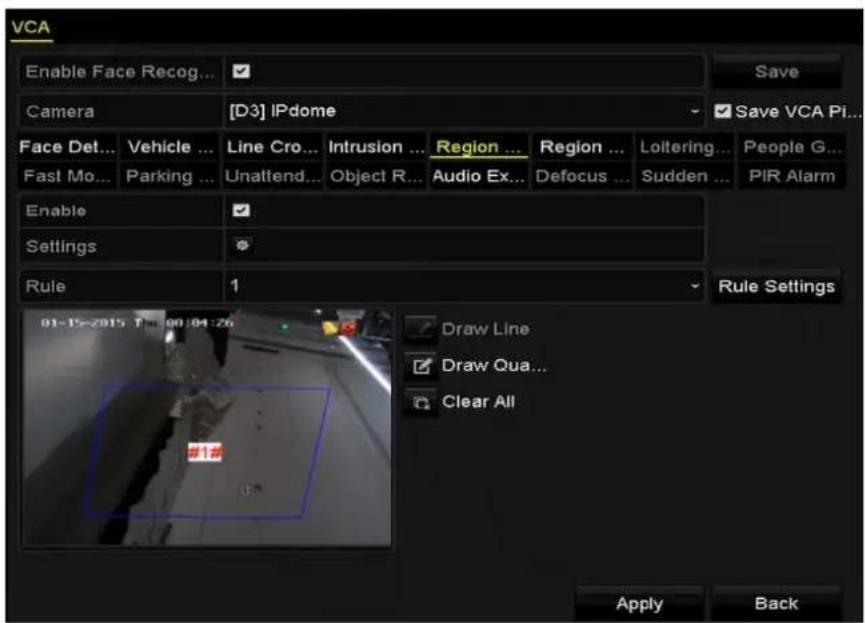This screenshot has width=865, height=623.
Task: Click the timestamp overlay in the preview
Action: click(x=137, y=322)
